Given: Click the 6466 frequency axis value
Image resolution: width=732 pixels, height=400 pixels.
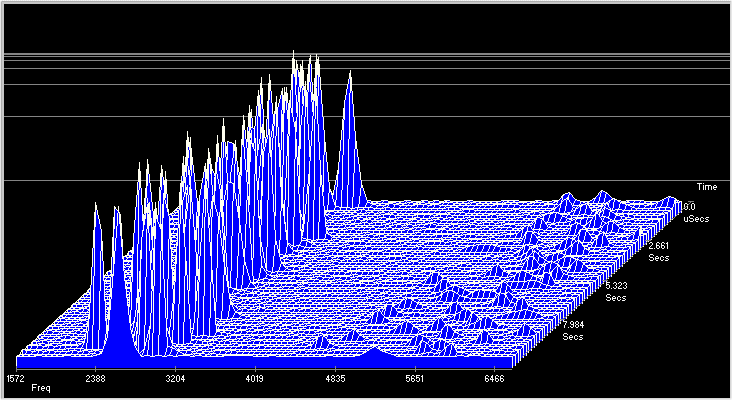Looking at the screenshot, I should [495, 379].
